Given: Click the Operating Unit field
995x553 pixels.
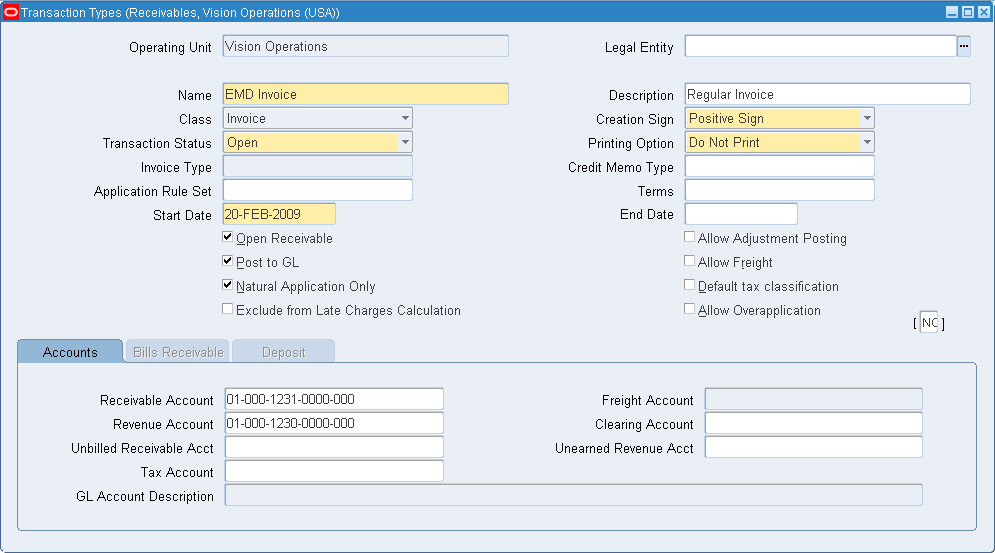Looking at the screenshot, I should pyautogui.click(x=366, y=46).
